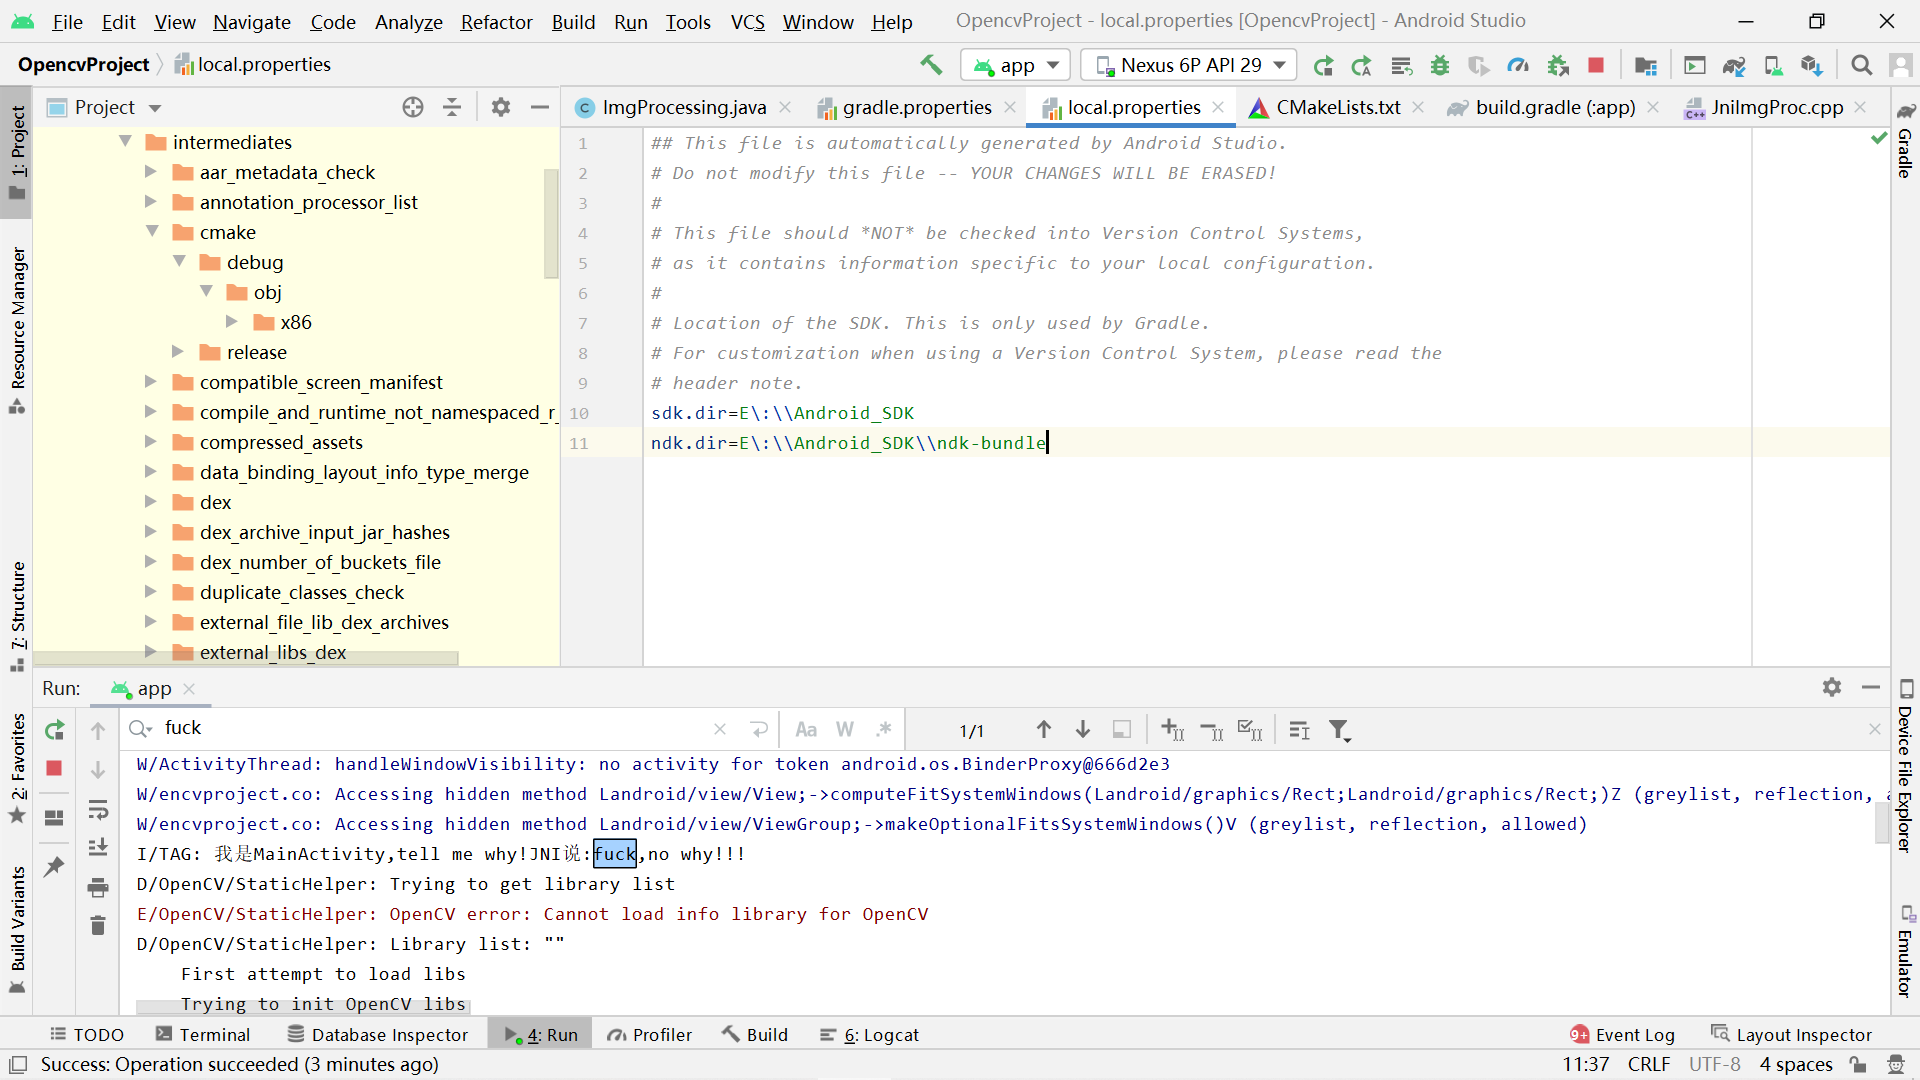The height and width of the screenshot is (1080, 1920).
Task: Open the SDK Manager
Action: [x=1812, y=65]
